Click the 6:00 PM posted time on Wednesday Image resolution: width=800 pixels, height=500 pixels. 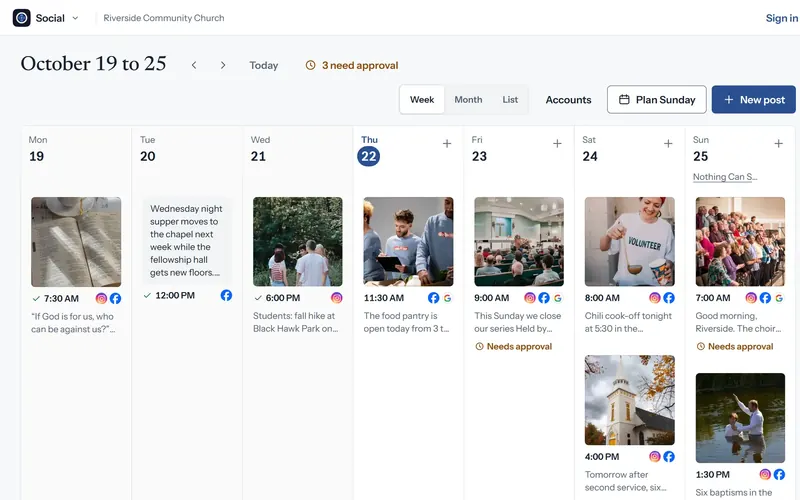click(x=283, y=298)
